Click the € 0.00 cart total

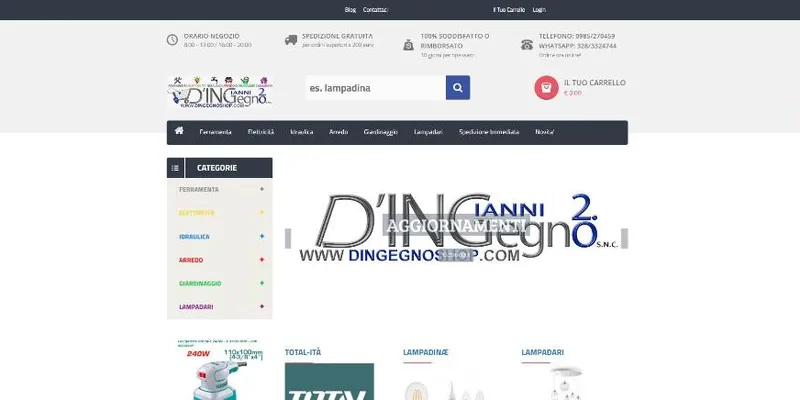click(572, 93)
